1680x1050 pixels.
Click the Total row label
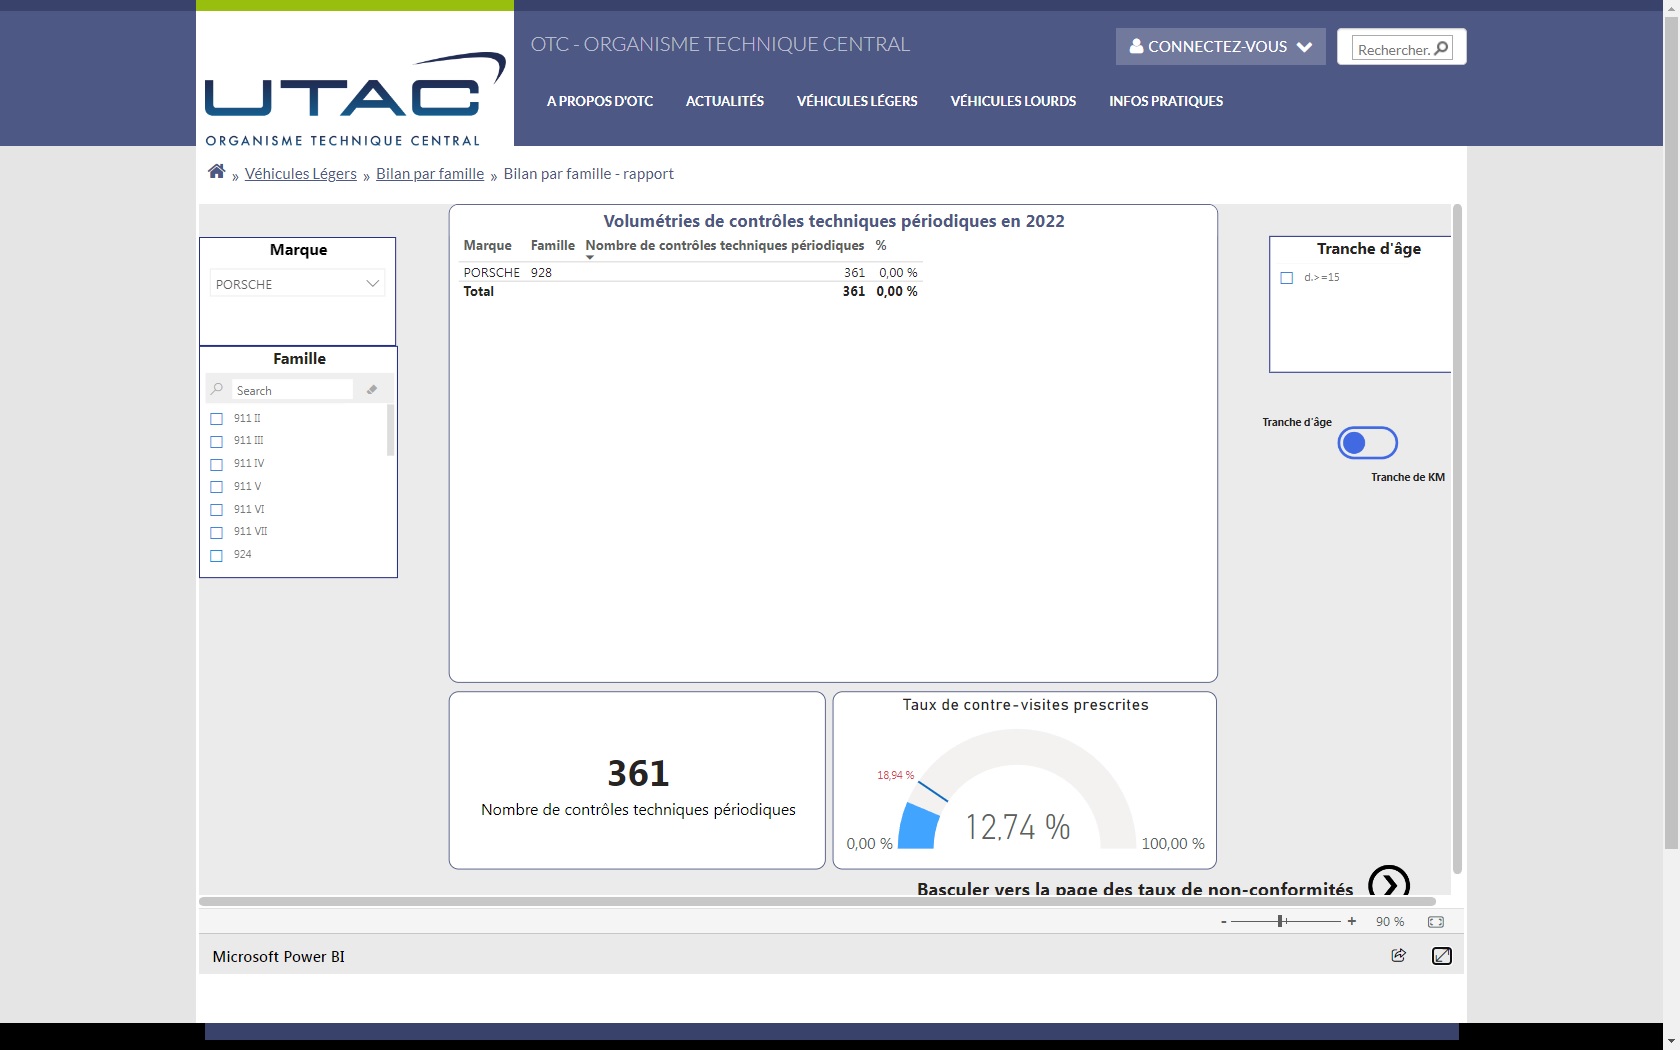479,291
